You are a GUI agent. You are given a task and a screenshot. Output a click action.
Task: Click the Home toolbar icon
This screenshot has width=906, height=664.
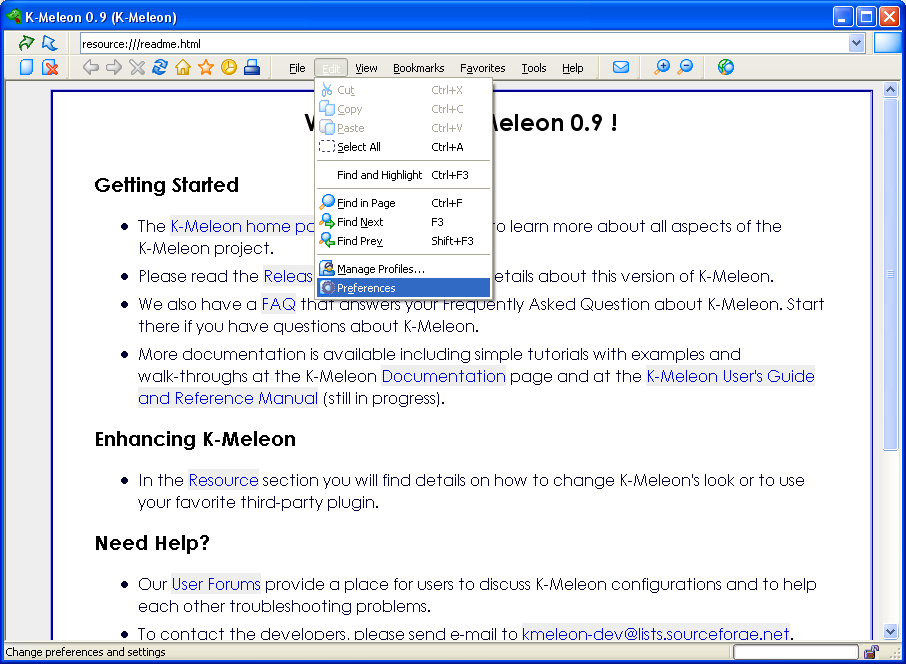coord(183,67)
